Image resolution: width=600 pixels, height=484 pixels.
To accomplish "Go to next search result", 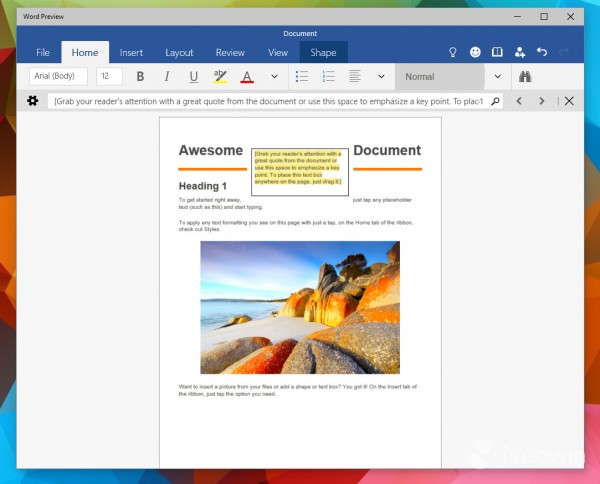I will click(541, 101).
